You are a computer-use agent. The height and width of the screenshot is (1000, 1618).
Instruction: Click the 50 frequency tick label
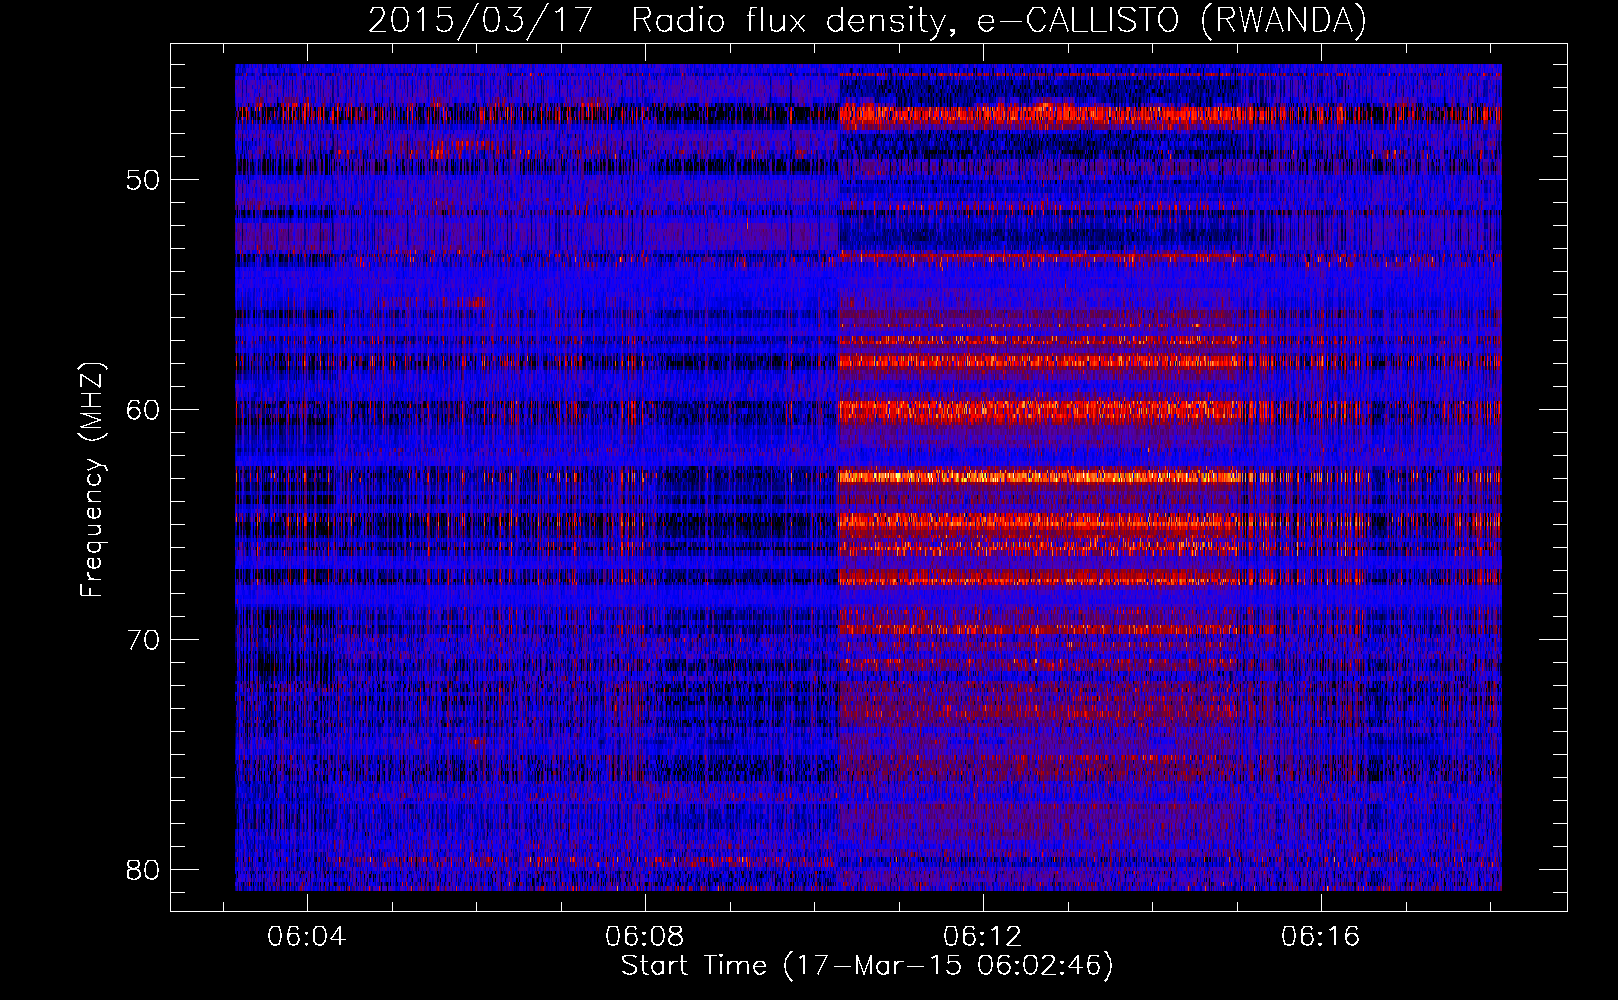[x=143, y=180]
